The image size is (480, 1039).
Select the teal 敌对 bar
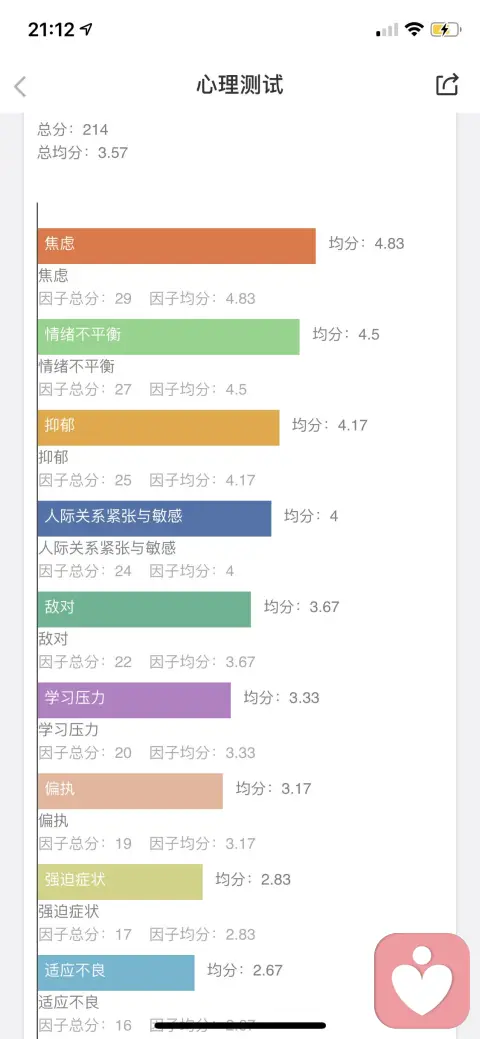[x=145, y=609]
